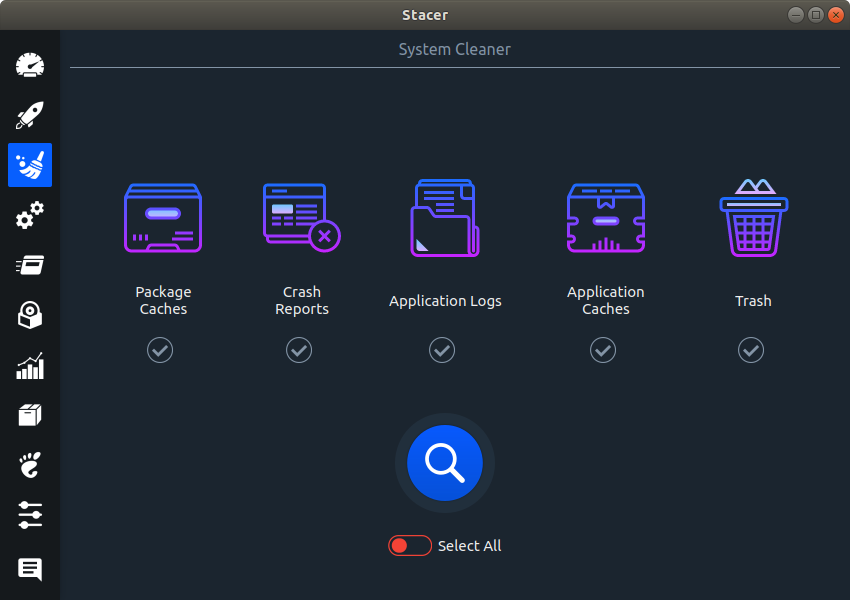
Task: Open Settings sliders sidebar icon
Action: pos(30,515)
